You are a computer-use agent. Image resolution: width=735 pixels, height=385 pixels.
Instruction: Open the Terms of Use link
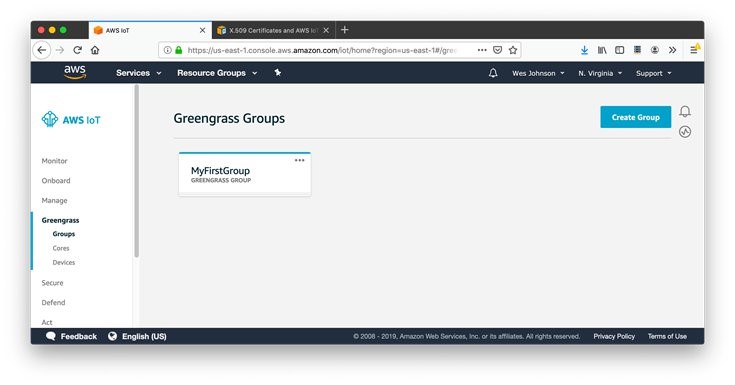667,336
